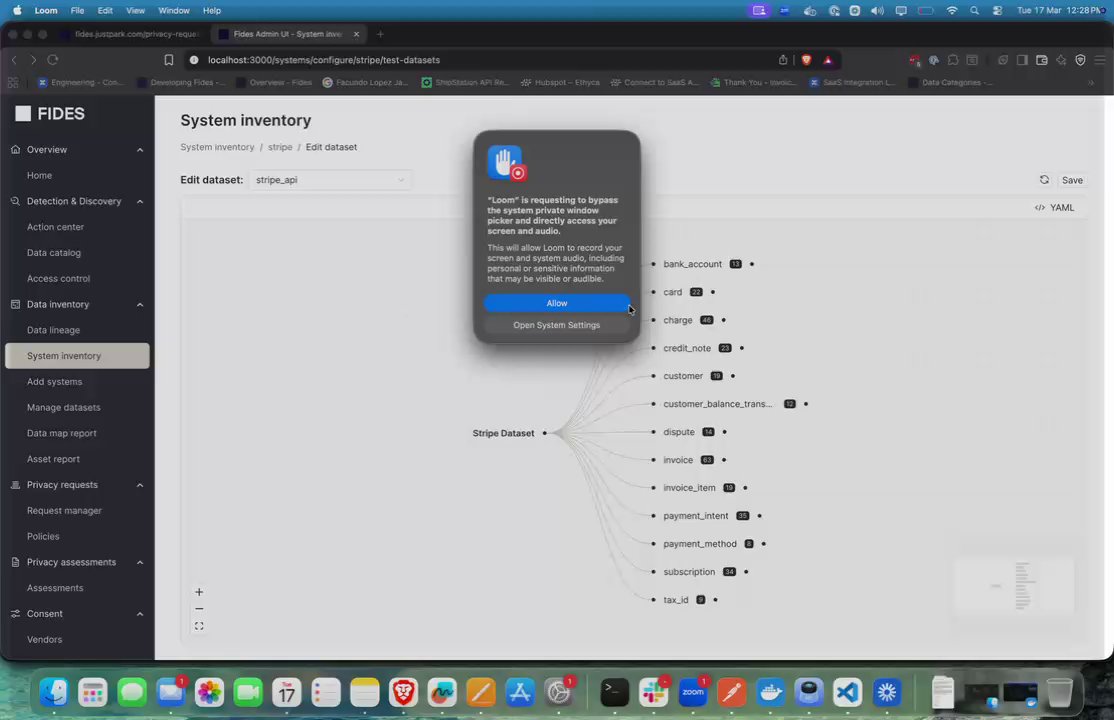Zoom in the dataset graph with plus
This screenshot has height=720, width=1114.
point(199,591)
